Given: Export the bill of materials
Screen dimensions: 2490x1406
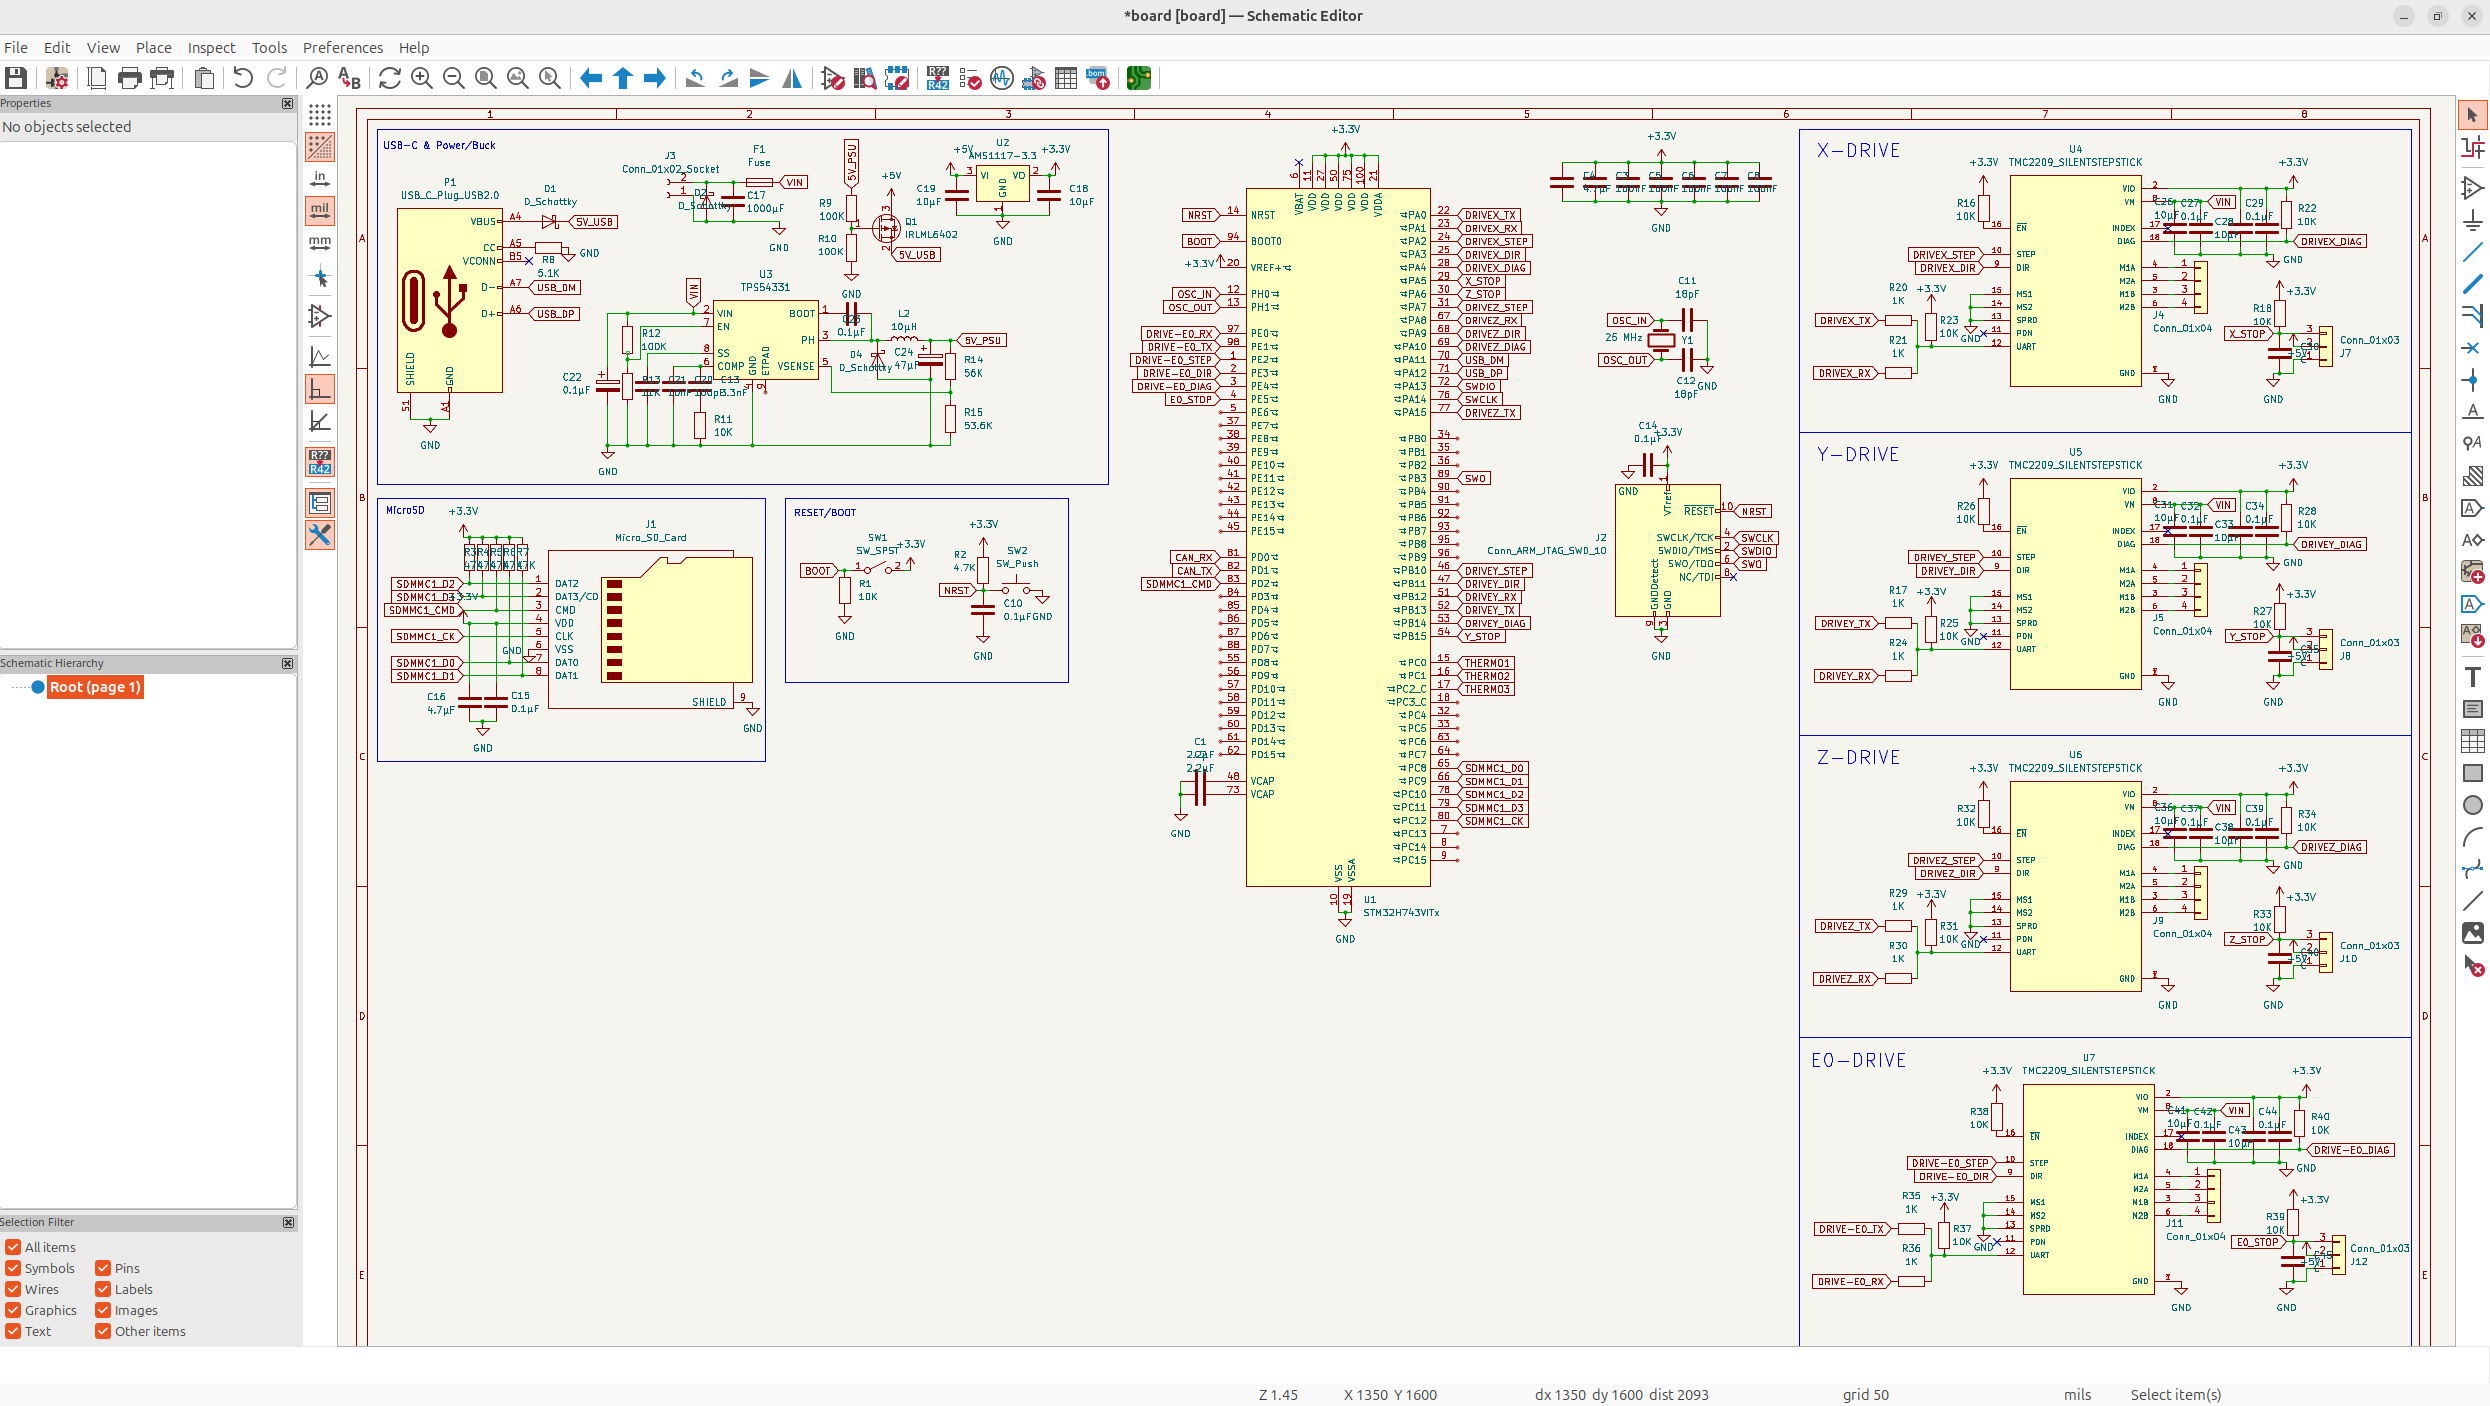Looking at the screenshot, I should click(1097, 77).
